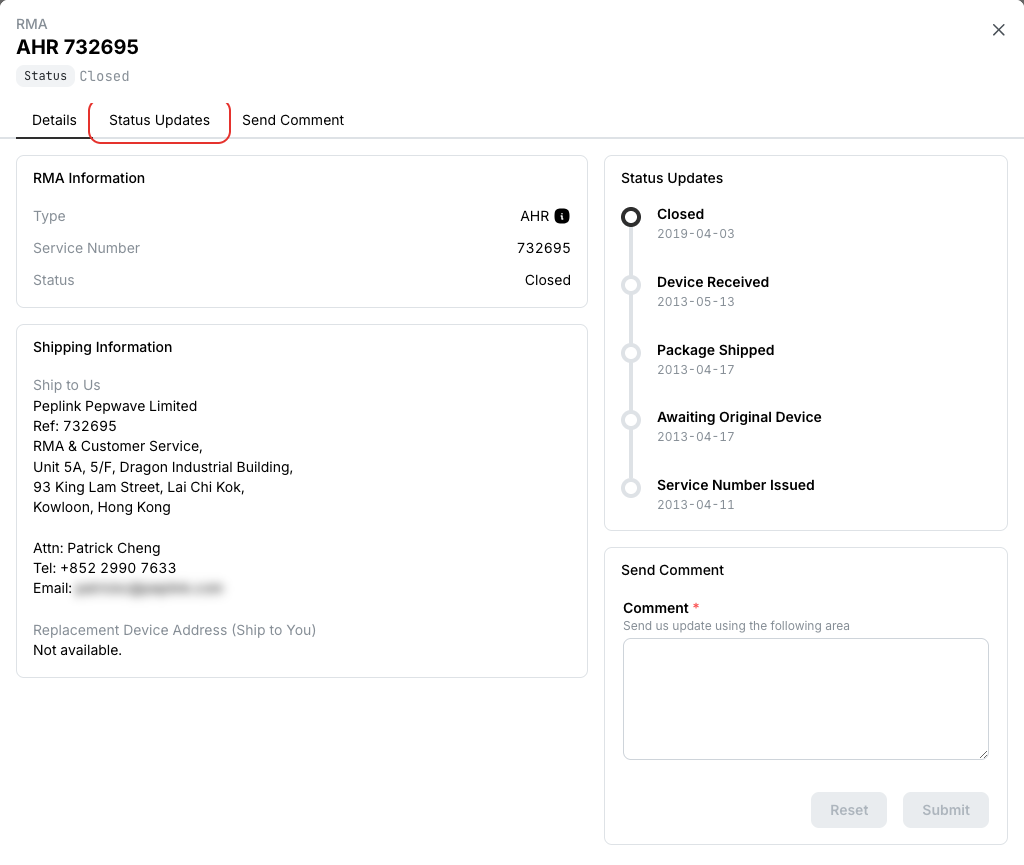Click 'Send us update using the following area' hint
This screenshot has height=865, width=1024.
736,626
